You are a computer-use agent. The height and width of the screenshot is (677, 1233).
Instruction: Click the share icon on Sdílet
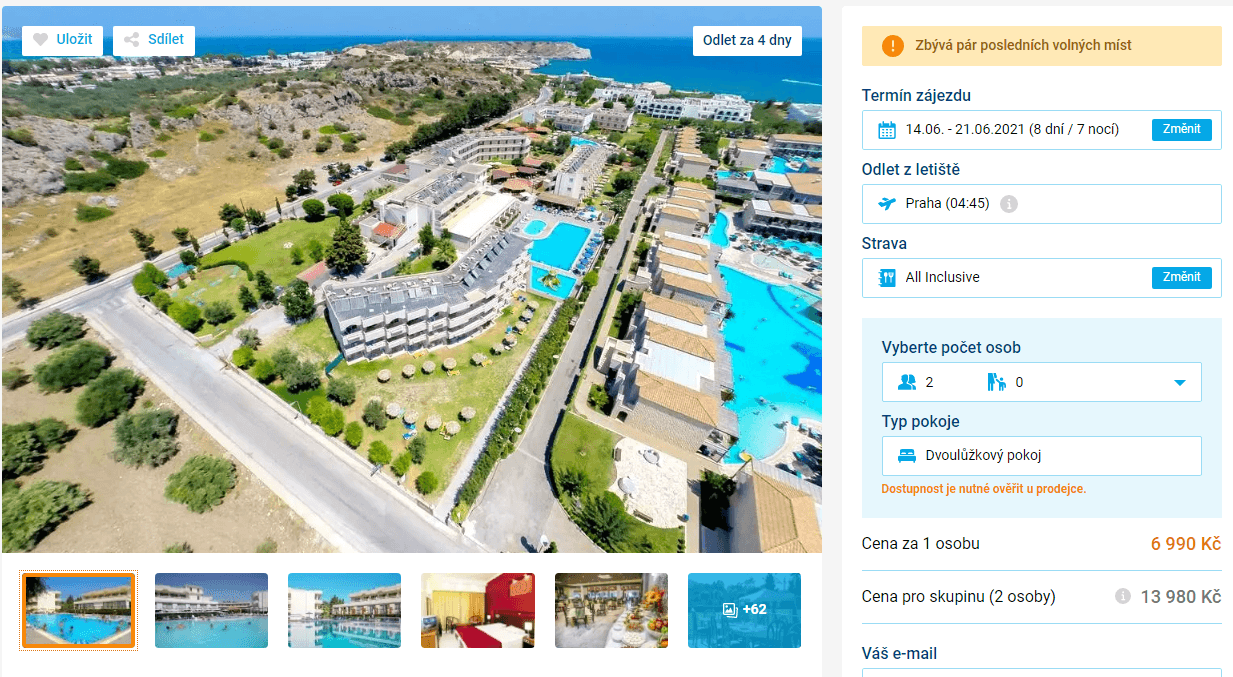point(131,40)
